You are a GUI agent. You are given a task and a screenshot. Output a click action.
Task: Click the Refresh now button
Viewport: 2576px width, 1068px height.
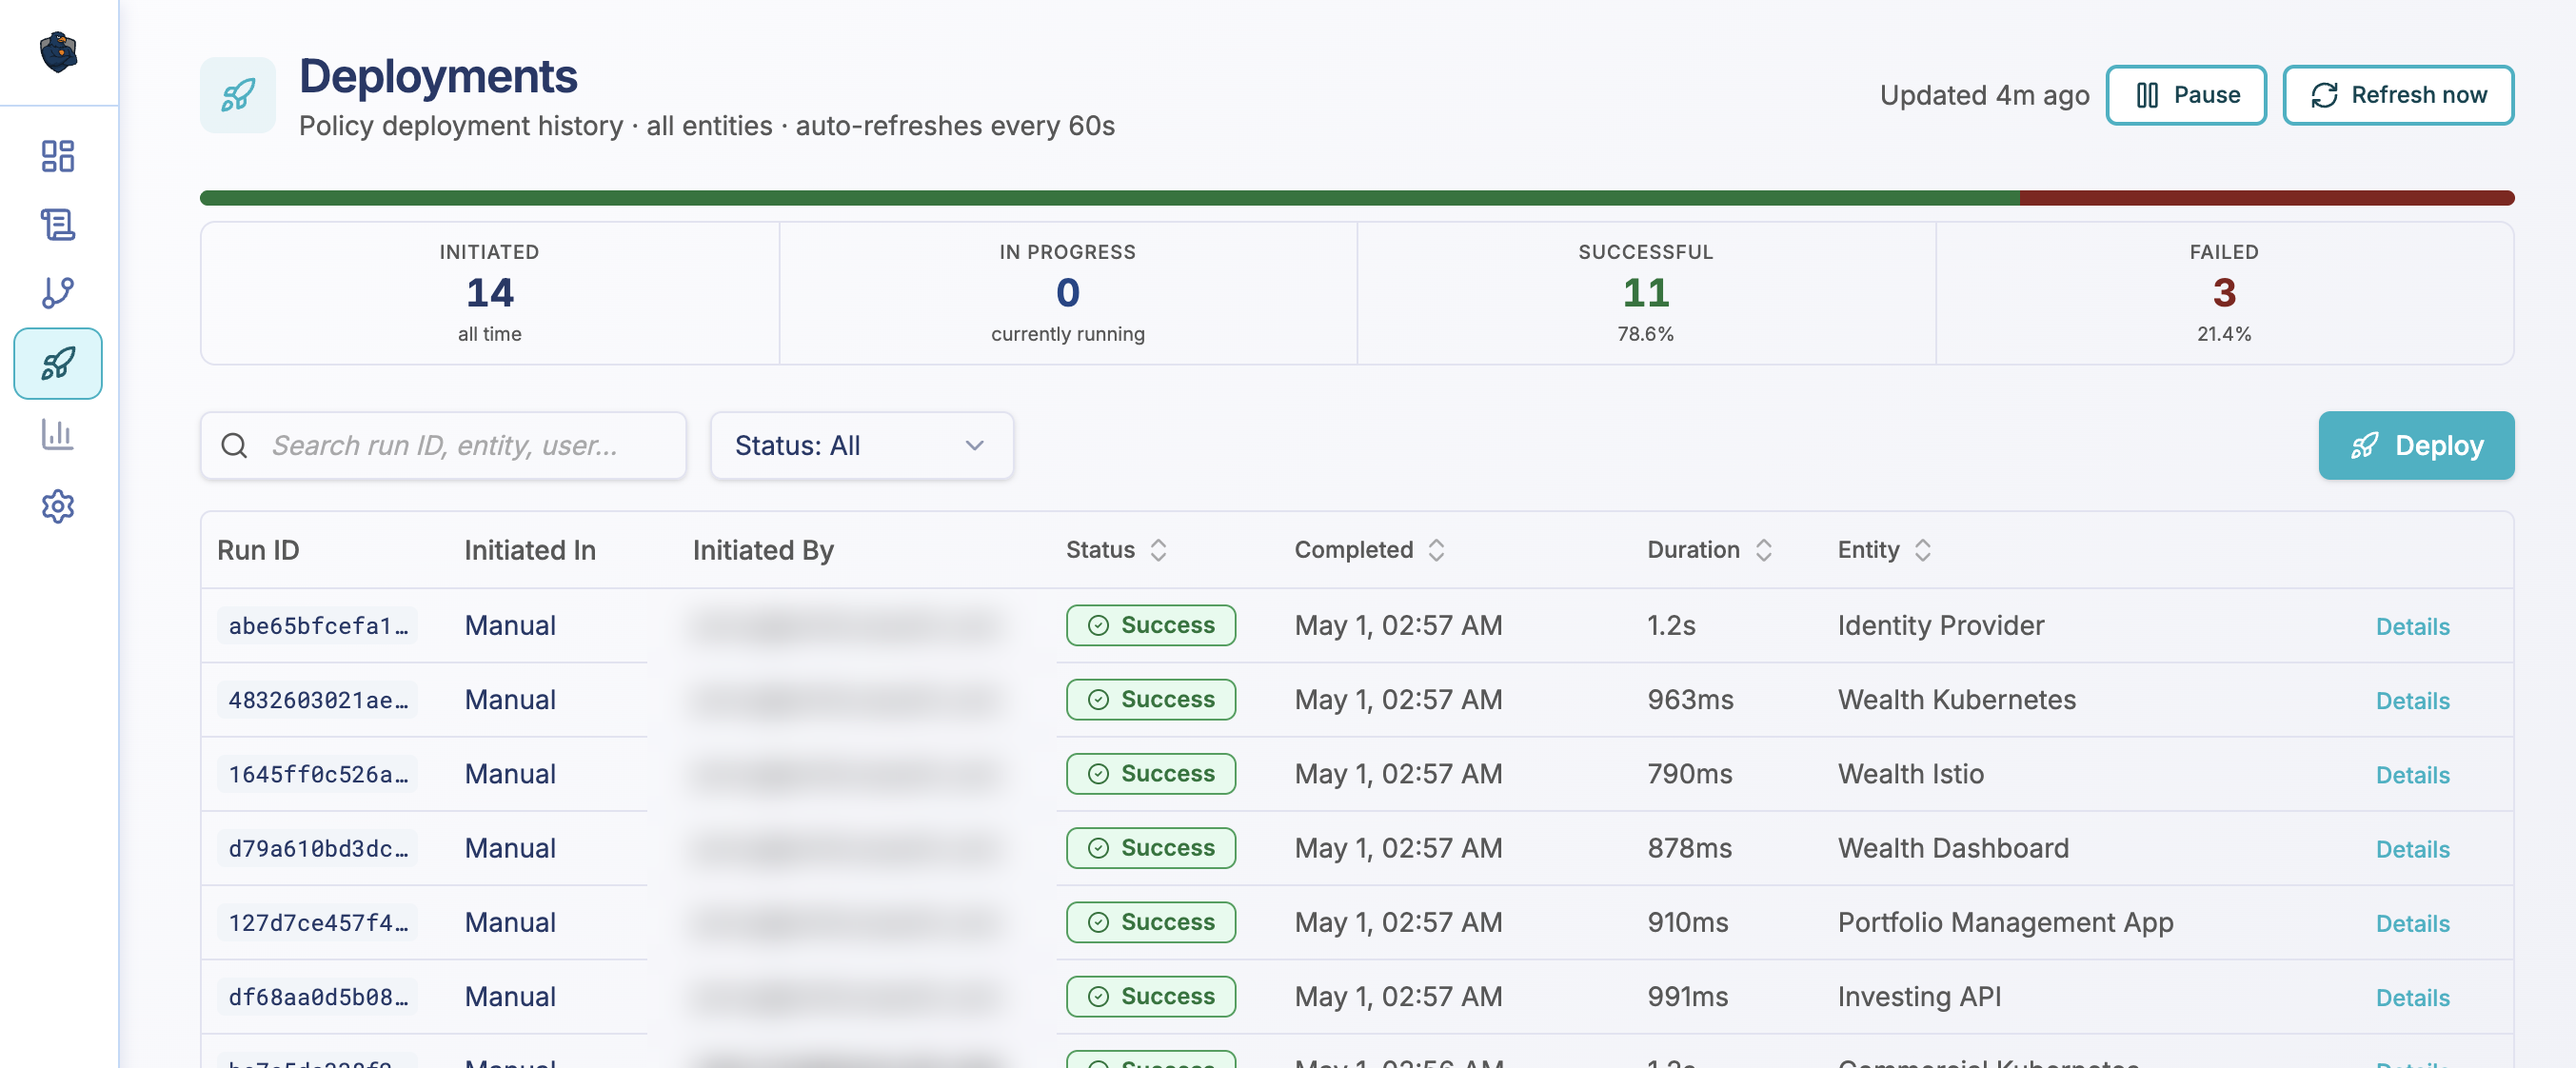click(x=2398, y=95)
